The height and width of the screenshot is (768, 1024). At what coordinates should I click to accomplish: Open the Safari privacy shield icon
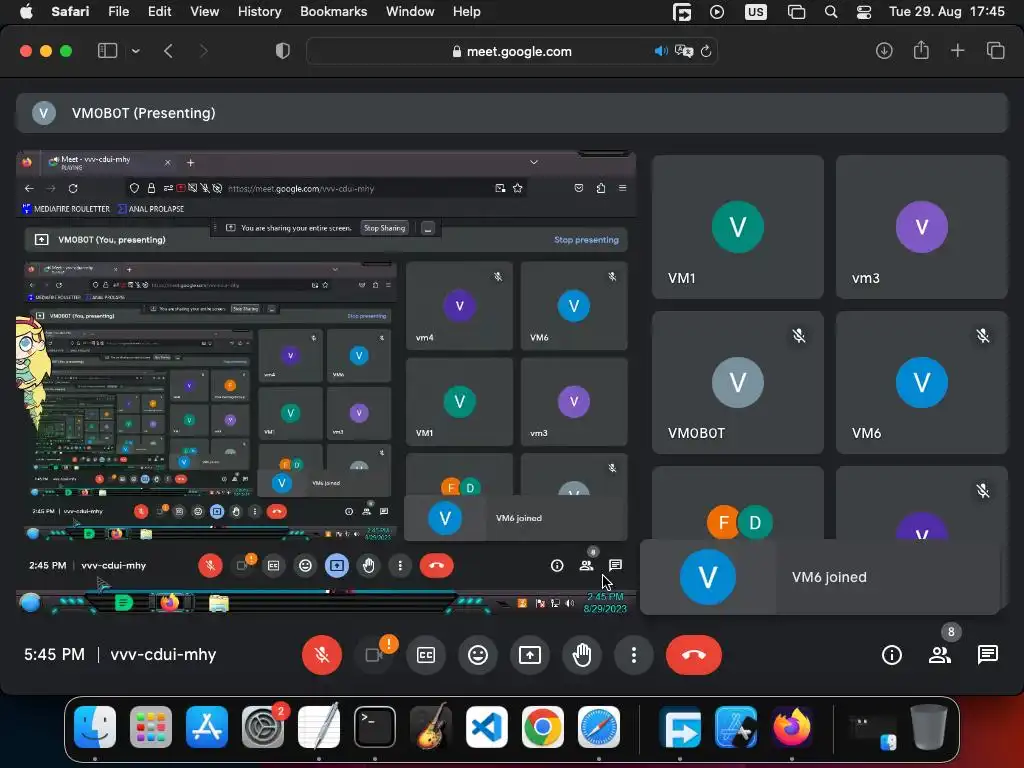(283, 51)
